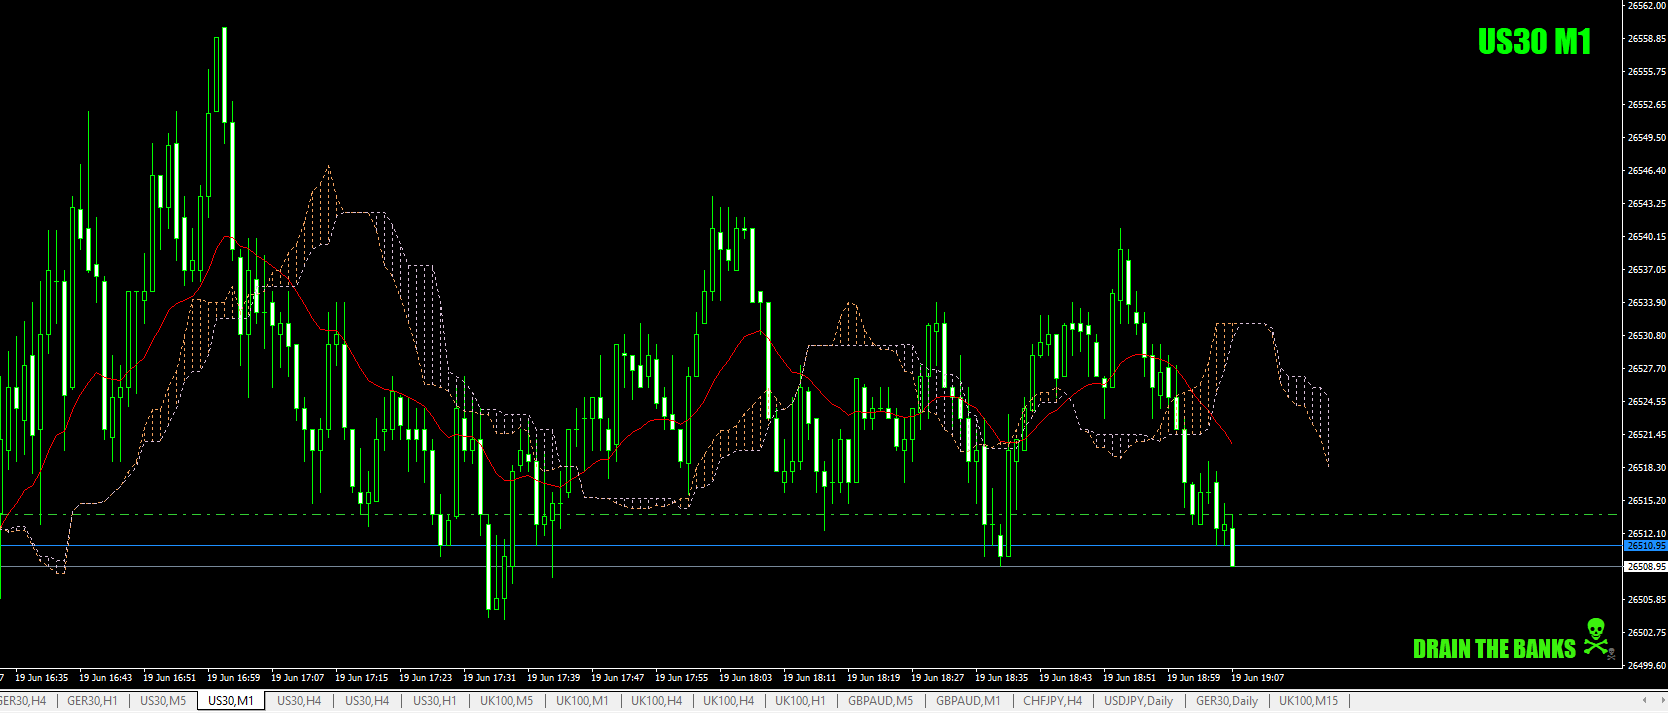The height and width of the screenshot is (713, 1668).
Task: Open the UK100,M5 chart tab
Action: pyautogui.click(x=507, y=701)
